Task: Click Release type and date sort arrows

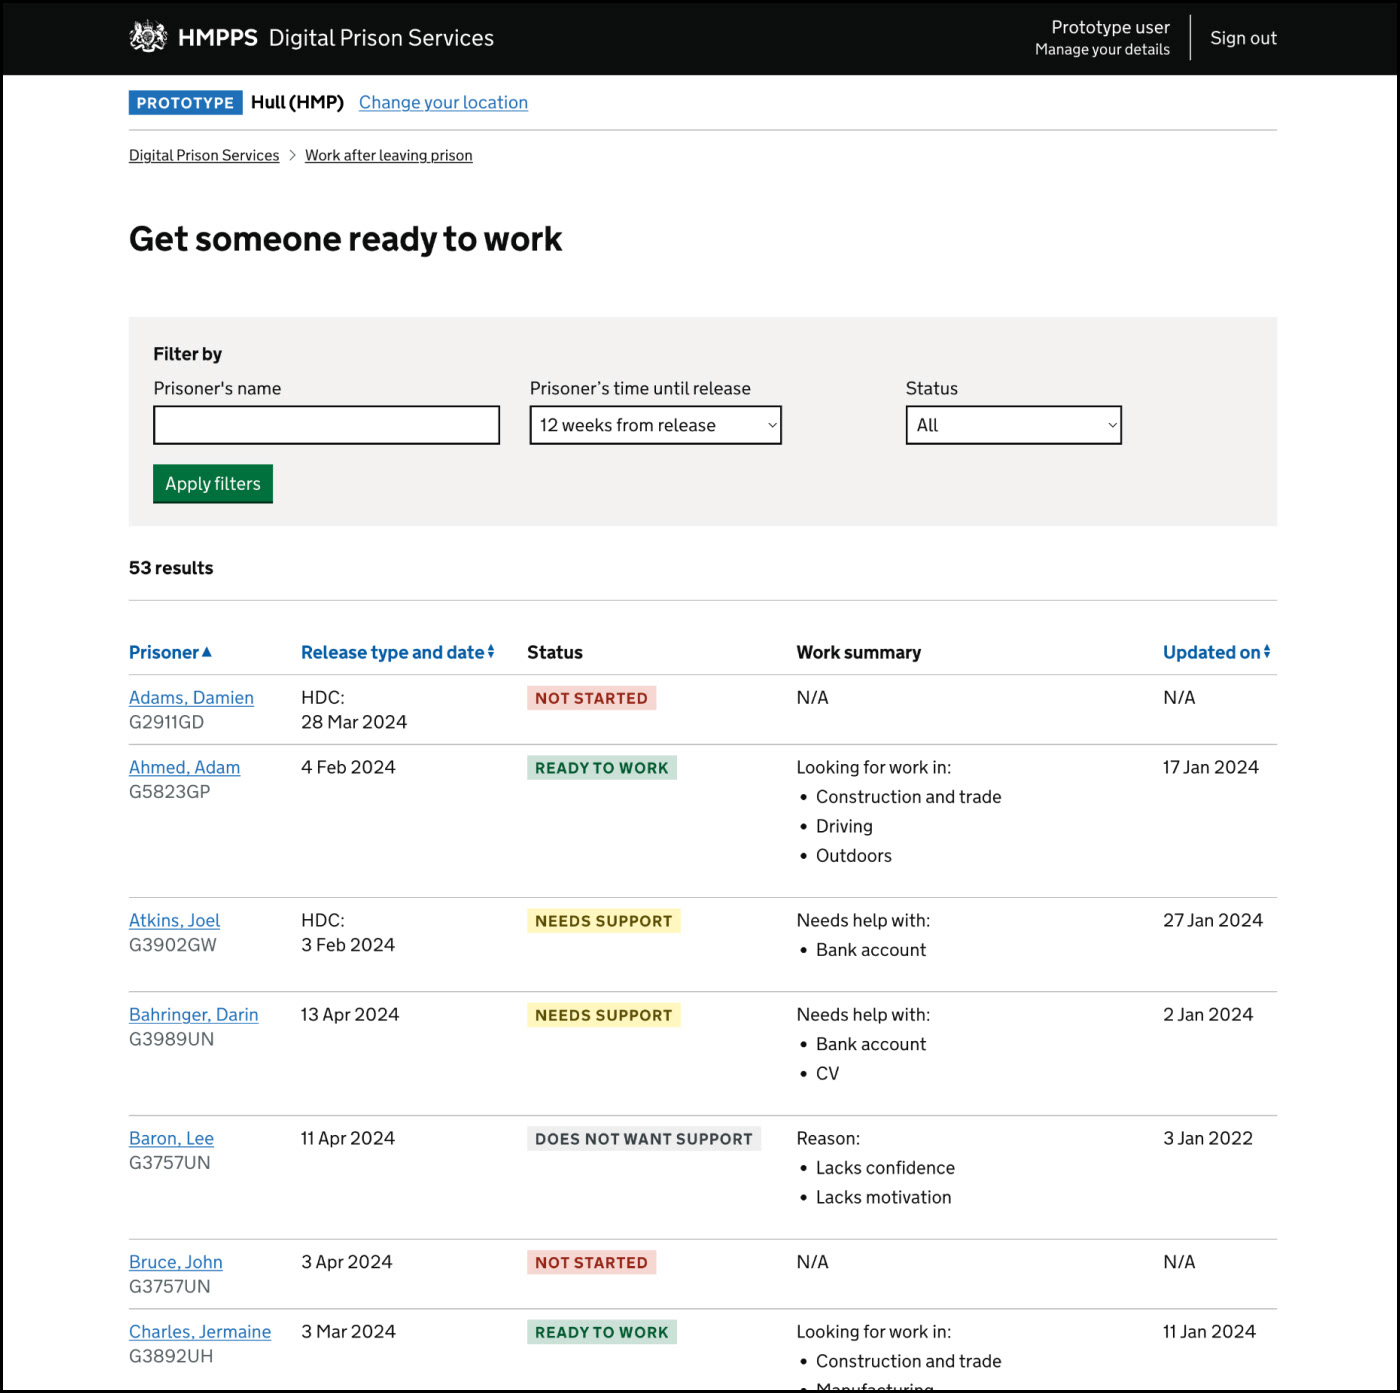Action: click(x=491, y=652)
